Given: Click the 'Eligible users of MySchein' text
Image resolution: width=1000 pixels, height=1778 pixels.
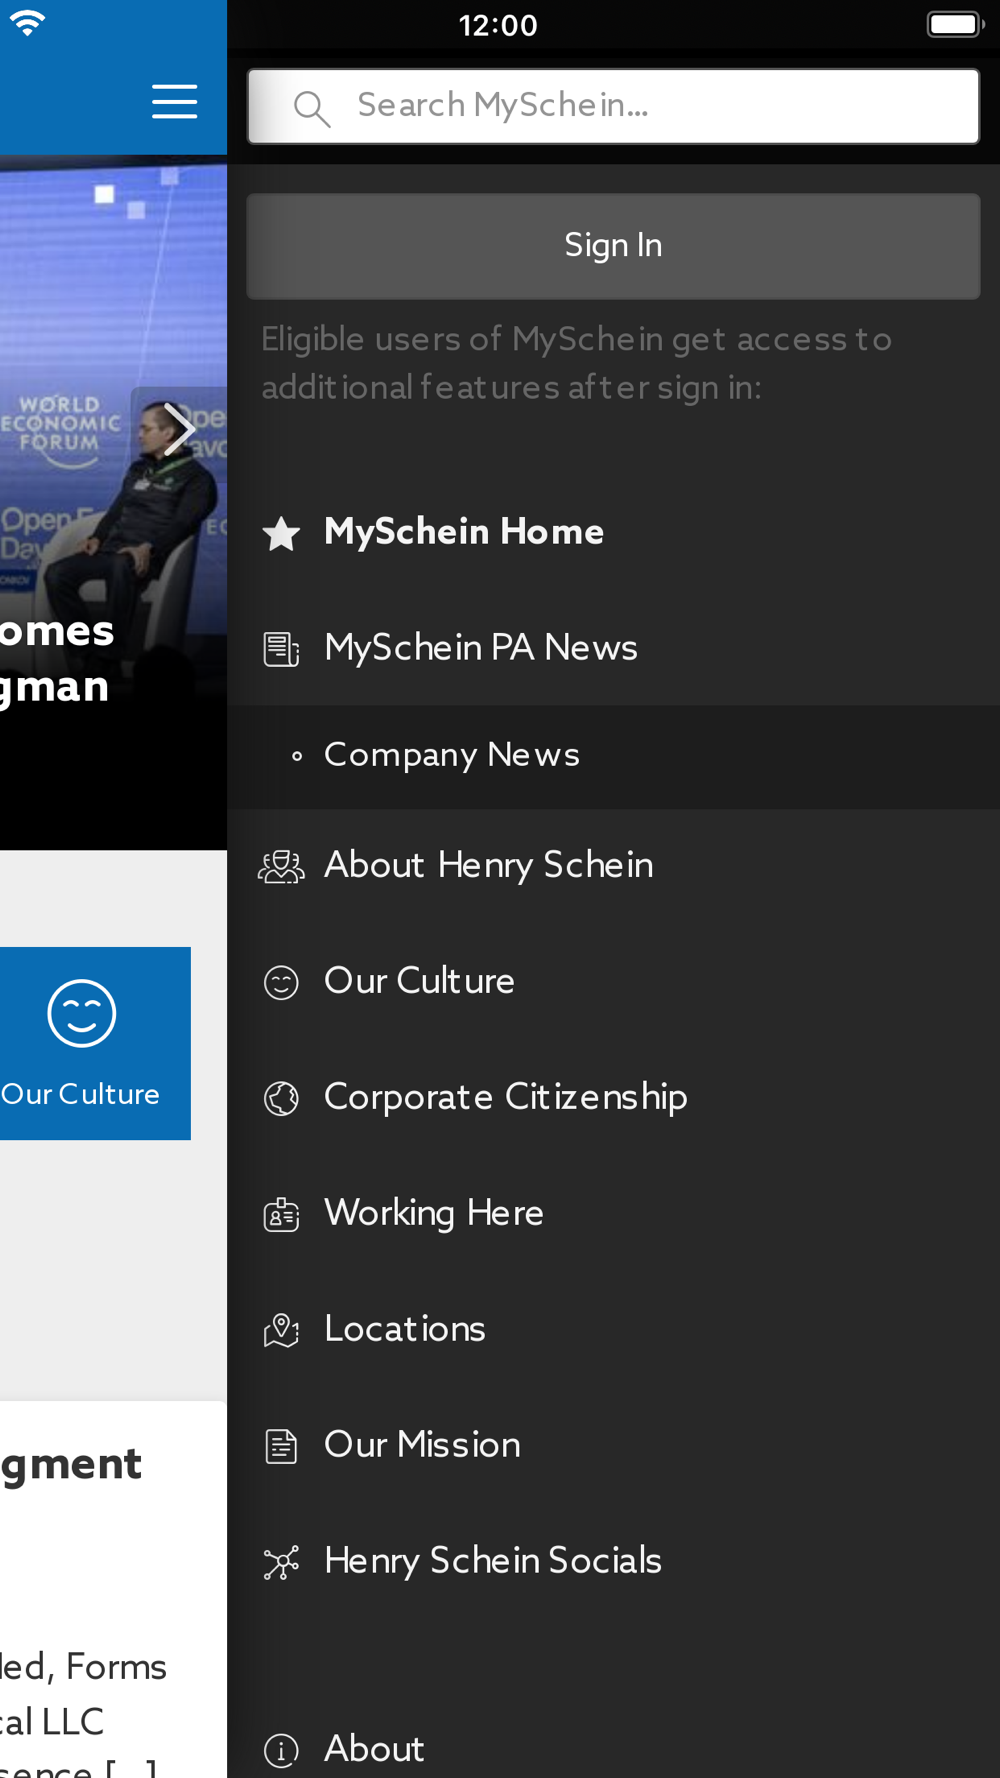Looking at the screenshot, I should (576, 363).
